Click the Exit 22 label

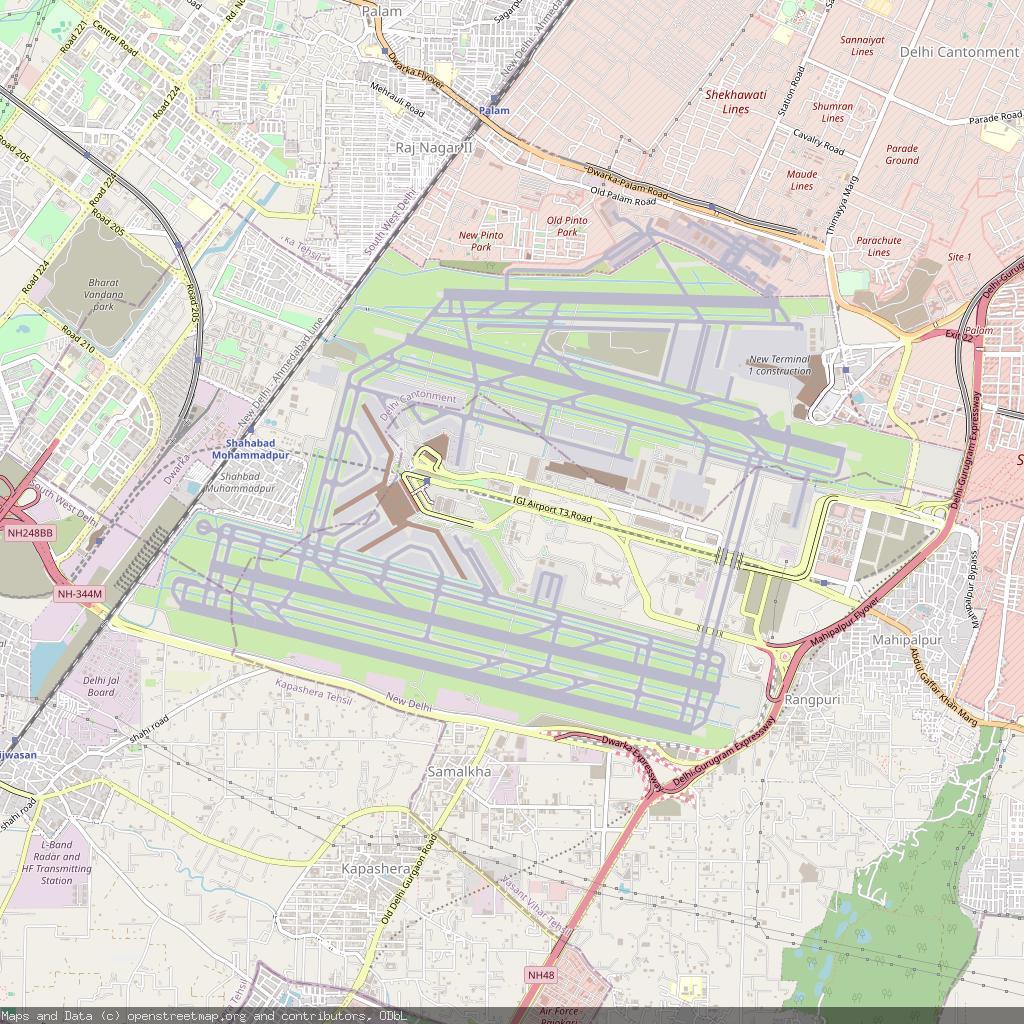[x=959, y=335]
